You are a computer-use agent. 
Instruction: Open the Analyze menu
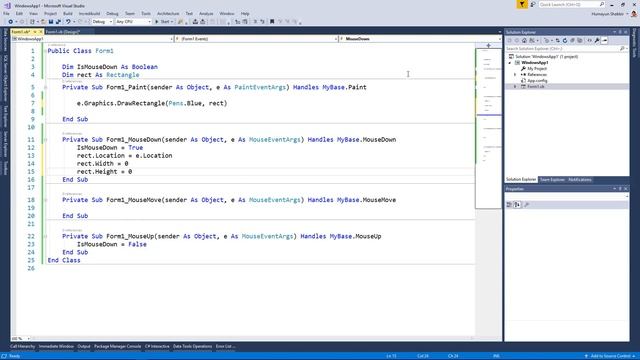(x=206, y=13)
